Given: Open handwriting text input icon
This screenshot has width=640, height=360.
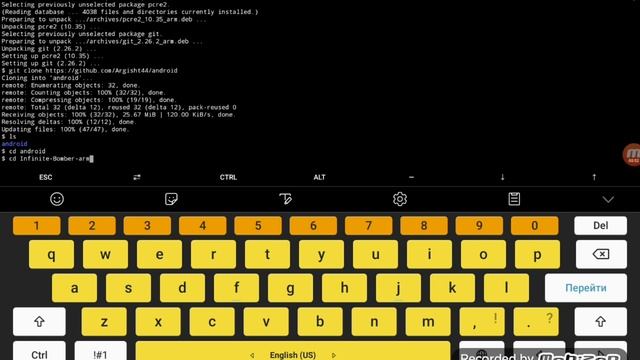Looking at the screenshot, I should pos(285,199).
